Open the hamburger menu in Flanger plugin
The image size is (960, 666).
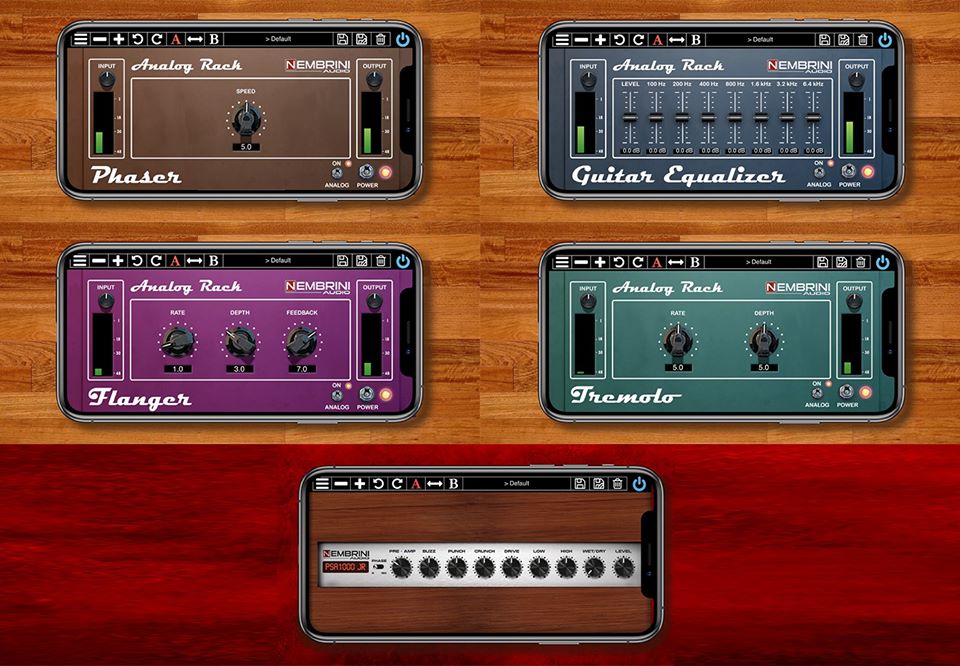coord(80,261)
